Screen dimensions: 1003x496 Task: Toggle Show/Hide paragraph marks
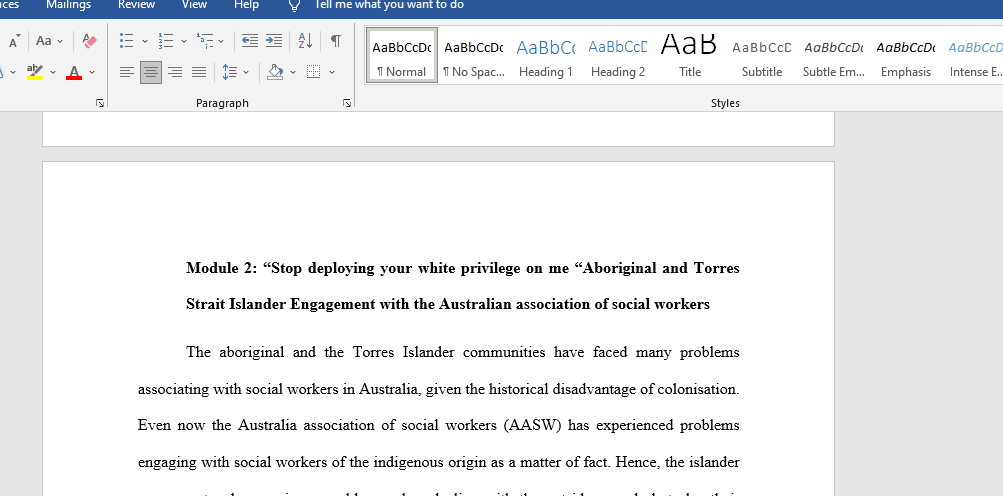[x=335, y=41]
